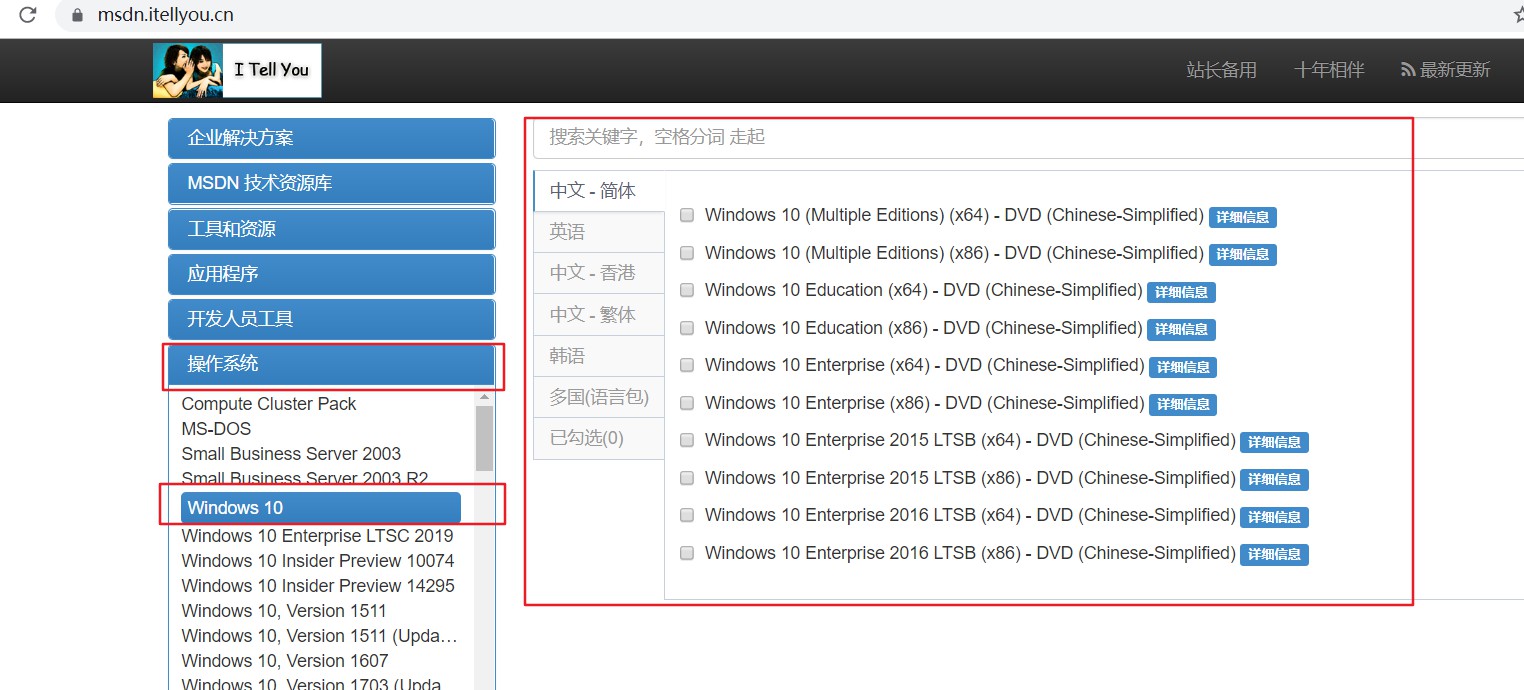The height and width of the screenshot is (690, 1524).
Task: Switch to the 中文 - 香港 tab
Action: pos(598,273)
